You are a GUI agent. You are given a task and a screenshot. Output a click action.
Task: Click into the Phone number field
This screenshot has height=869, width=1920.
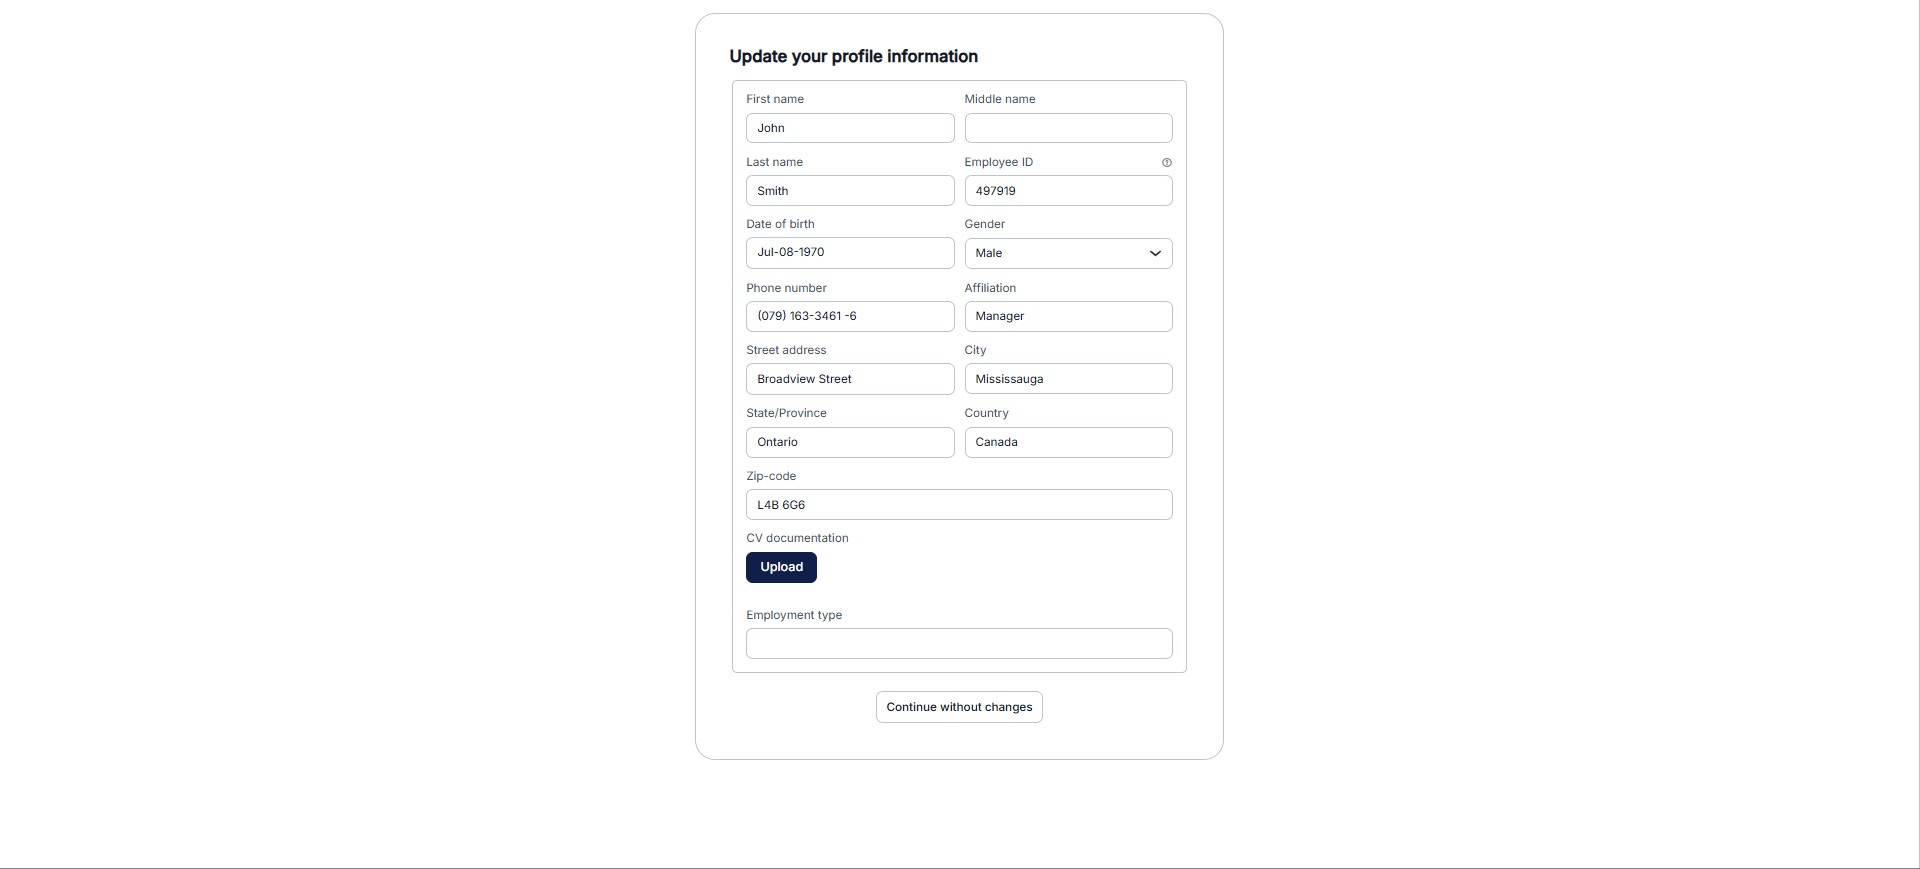point(849,316)
